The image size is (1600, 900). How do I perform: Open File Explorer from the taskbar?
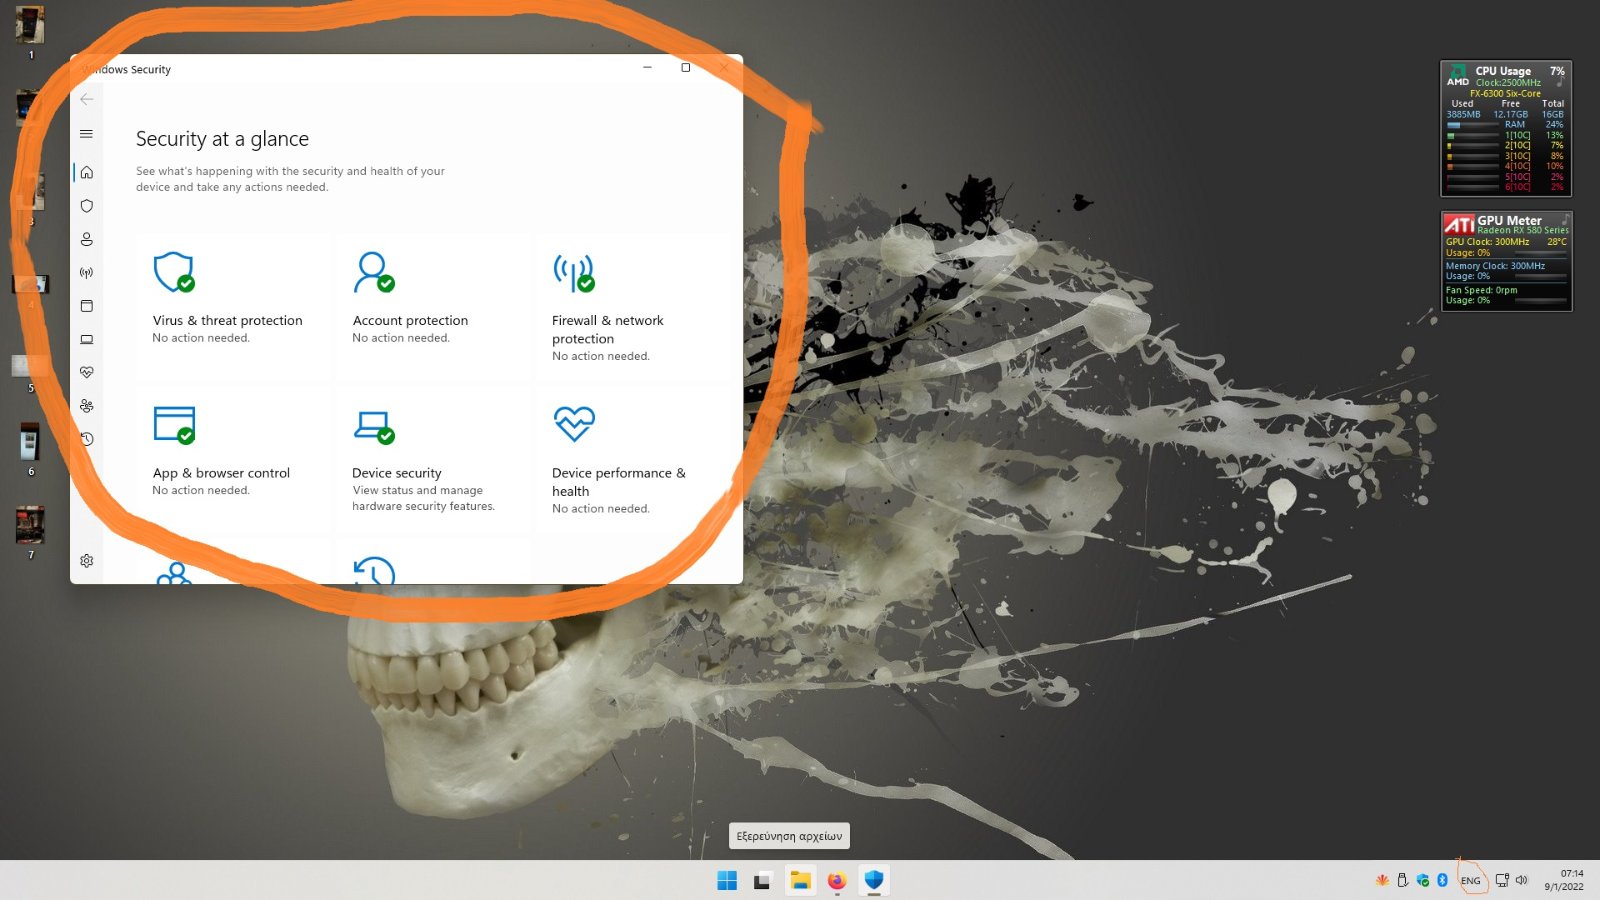800,880
